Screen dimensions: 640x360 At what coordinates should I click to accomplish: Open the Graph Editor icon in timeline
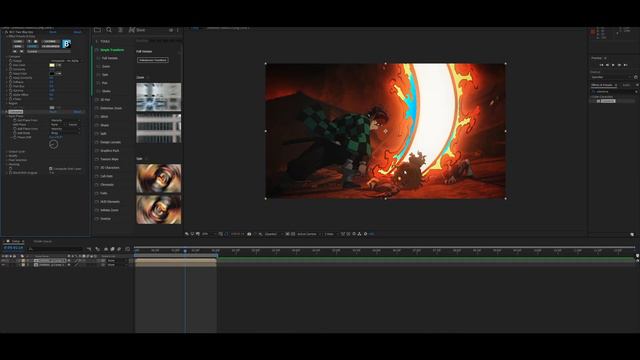coord(128,249)
